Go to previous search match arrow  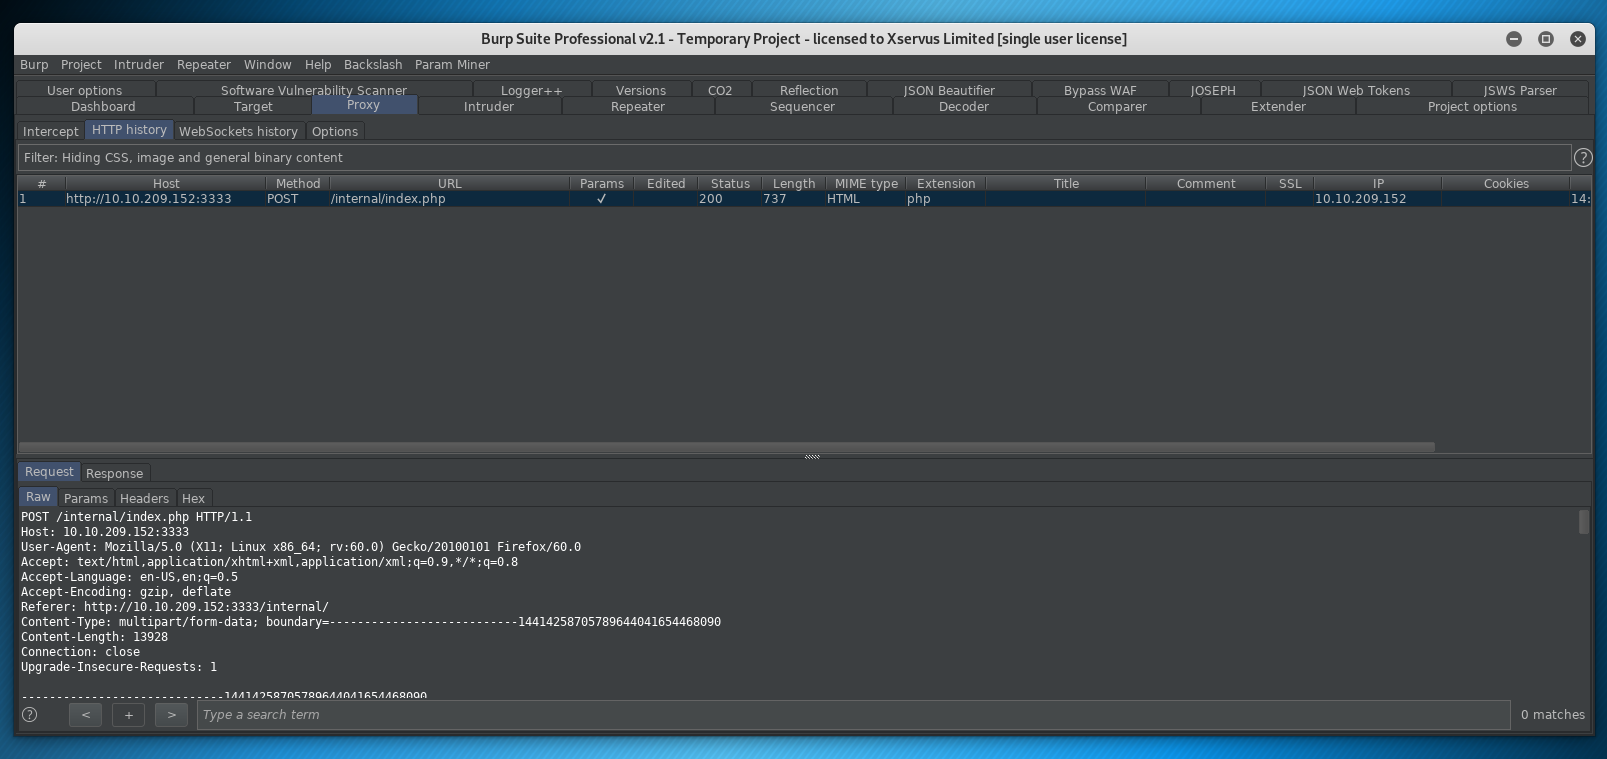(85, 714)
